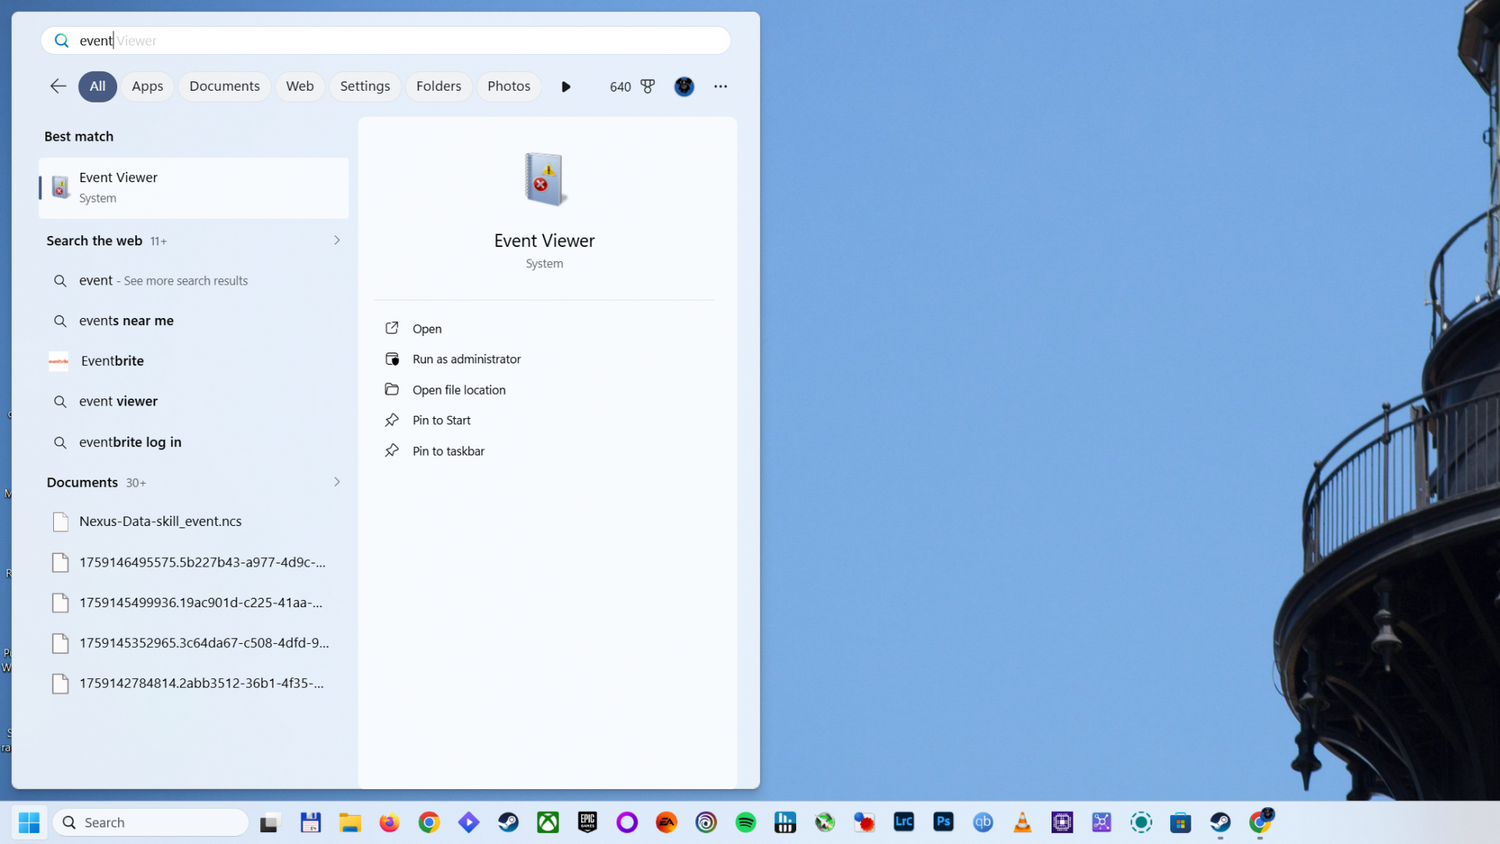Screen dimensions: 1500x844
Task: Select the All filter tab
Action: point(97,86)
